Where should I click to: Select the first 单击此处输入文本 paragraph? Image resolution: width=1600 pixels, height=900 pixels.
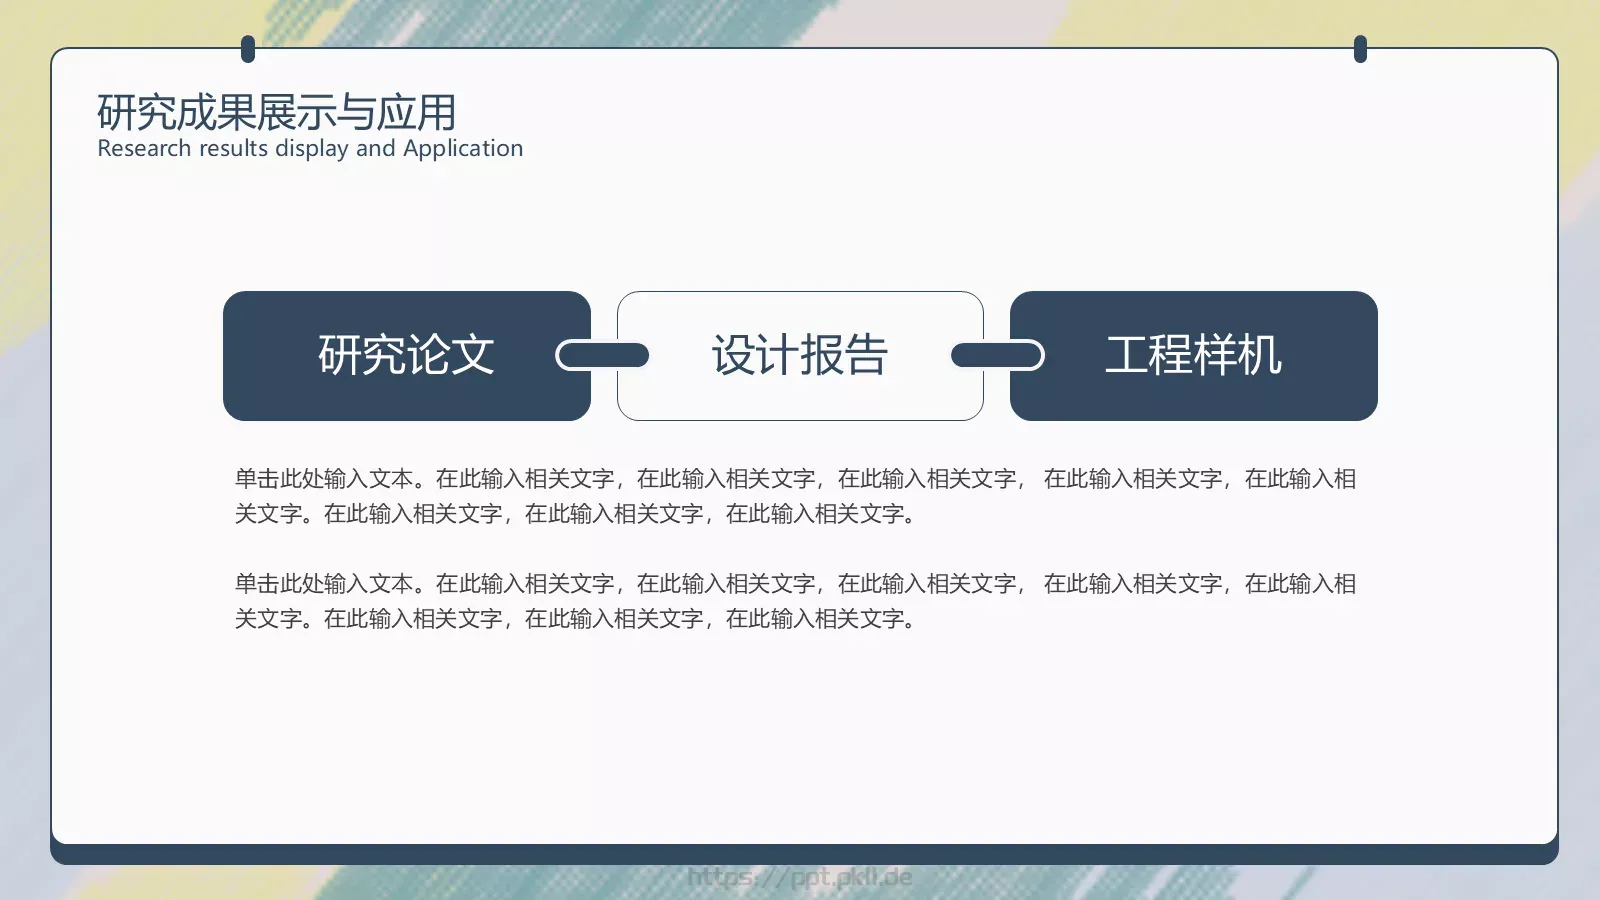[x=795, y=496]
